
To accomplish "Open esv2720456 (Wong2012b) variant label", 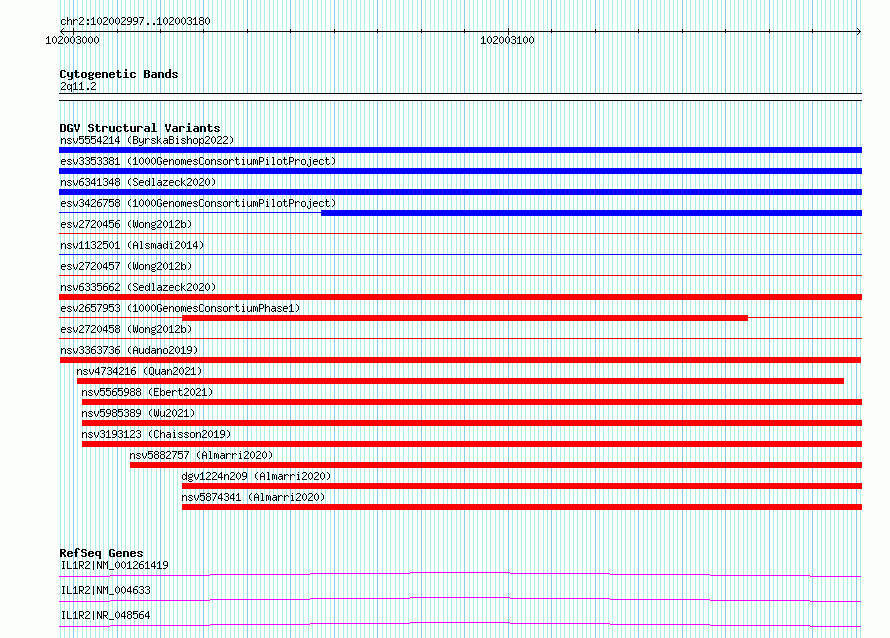I will [x=126, y=224].
